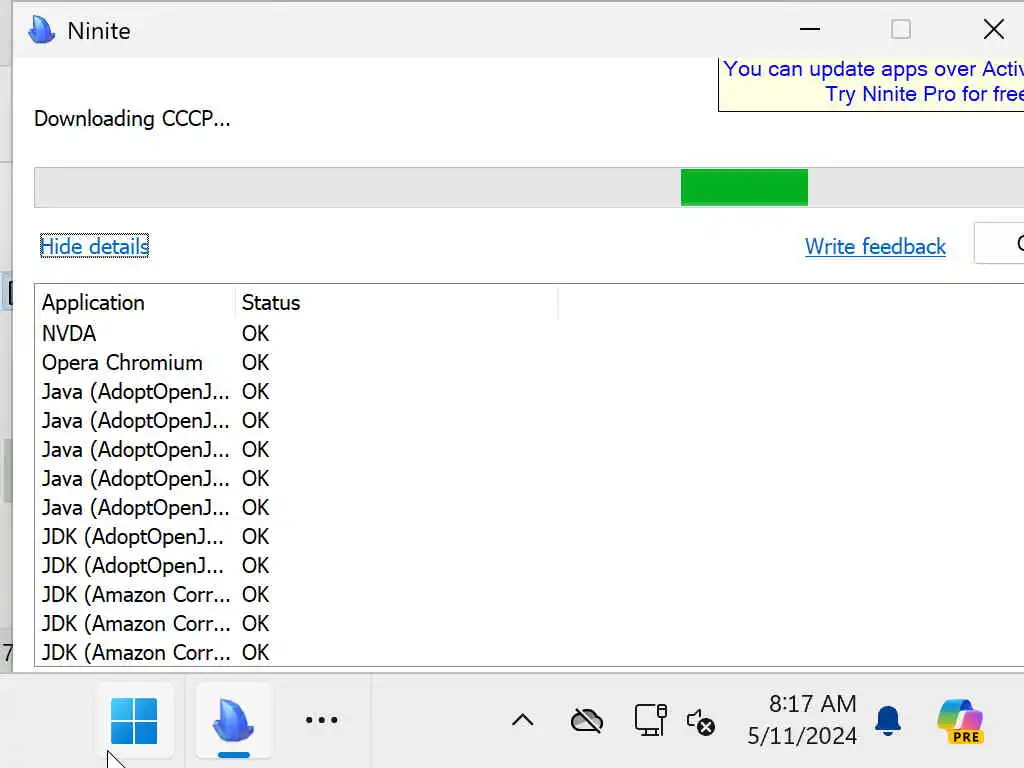Launch the Copilot preview icon
Screen dimensions: 1024x768
(x=960, y=721)
